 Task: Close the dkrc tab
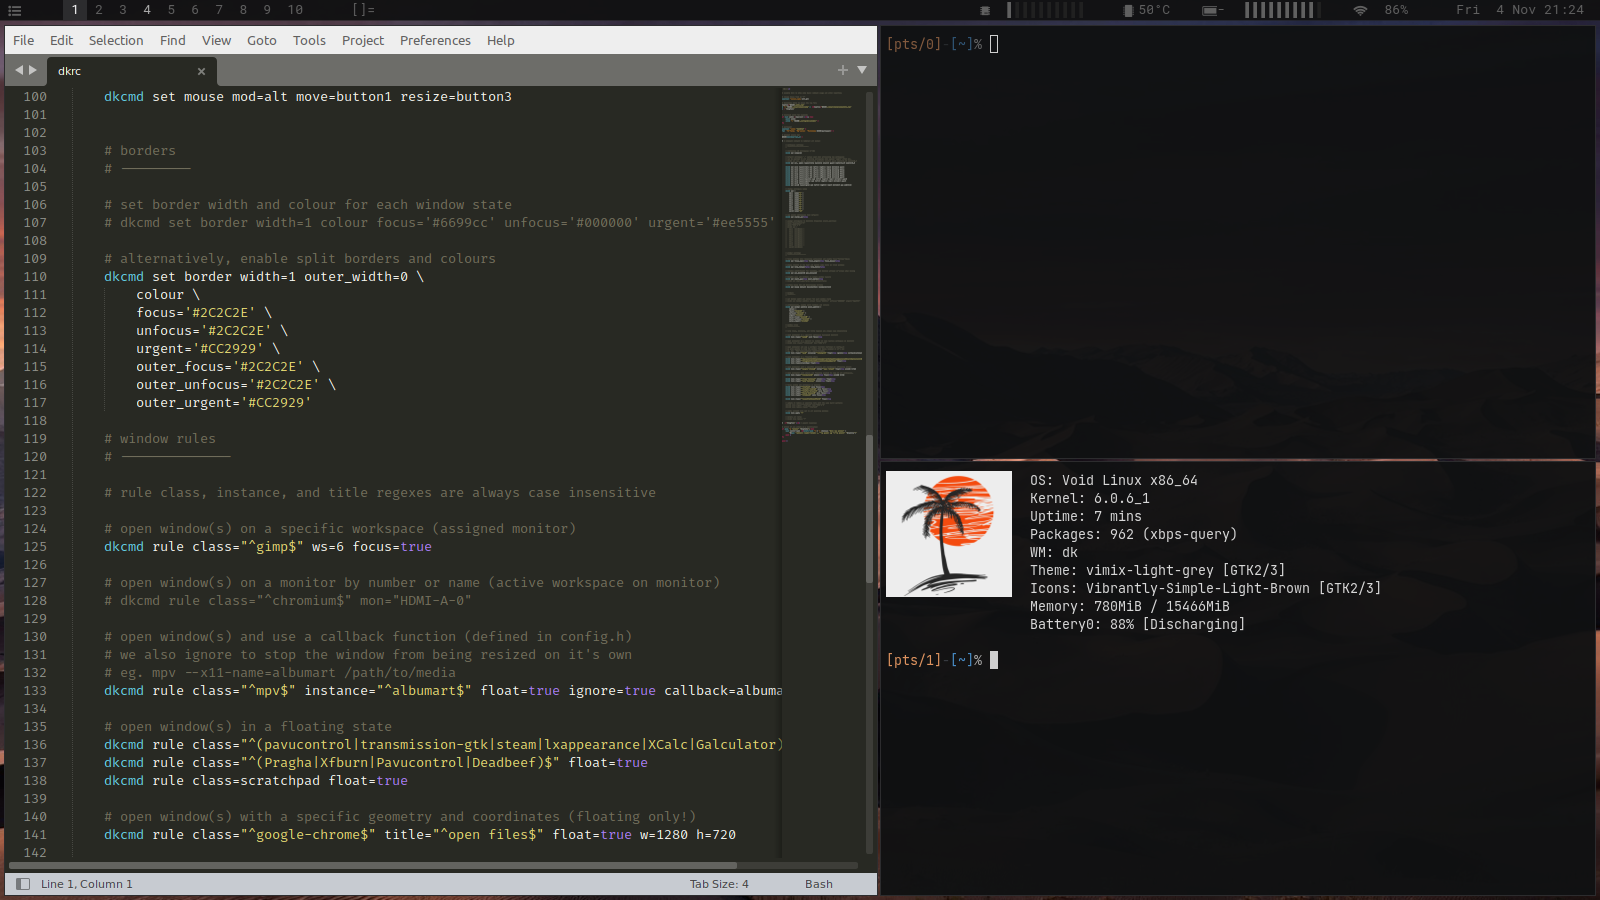tap(201, 71)
